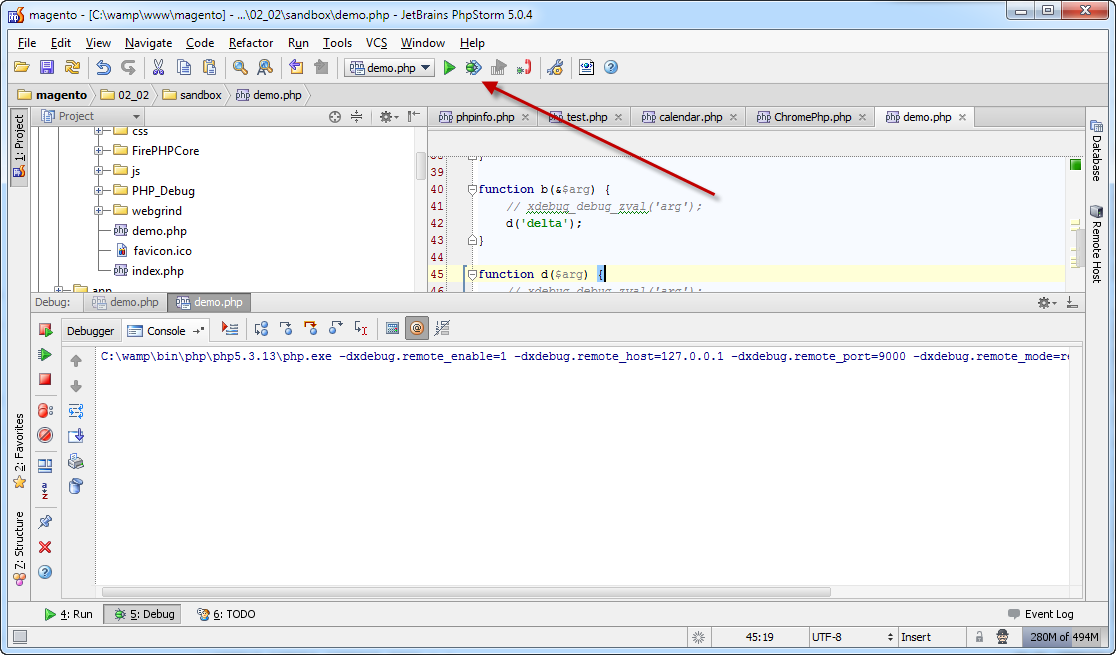Click the Step Out icon
The image size is (1116, 655).
tap(336, 328)
